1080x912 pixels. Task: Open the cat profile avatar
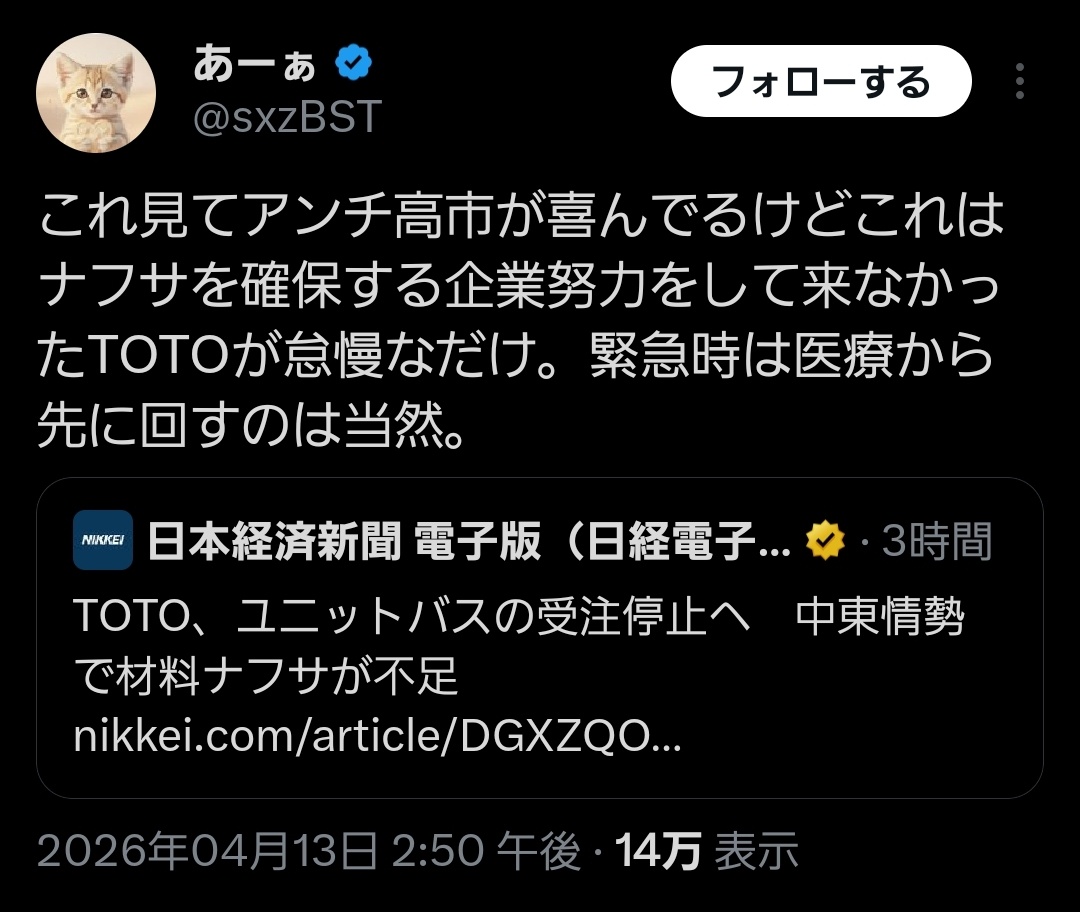tap(96, 92)
